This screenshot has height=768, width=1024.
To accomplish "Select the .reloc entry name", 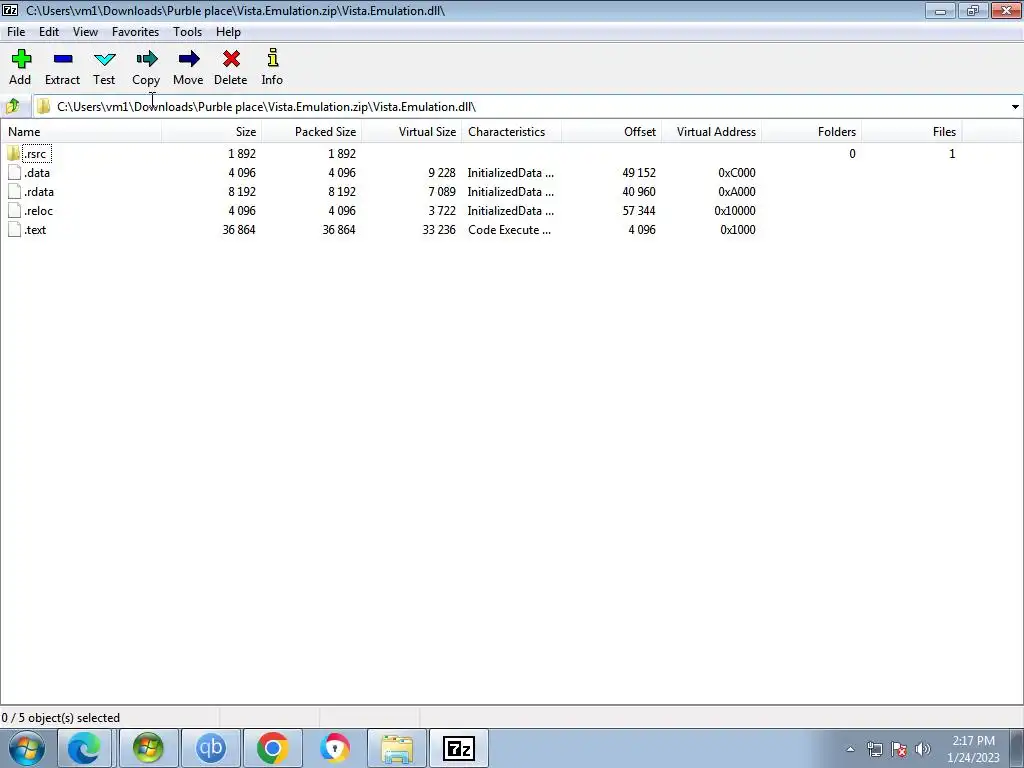I will [x=38, y=211].
